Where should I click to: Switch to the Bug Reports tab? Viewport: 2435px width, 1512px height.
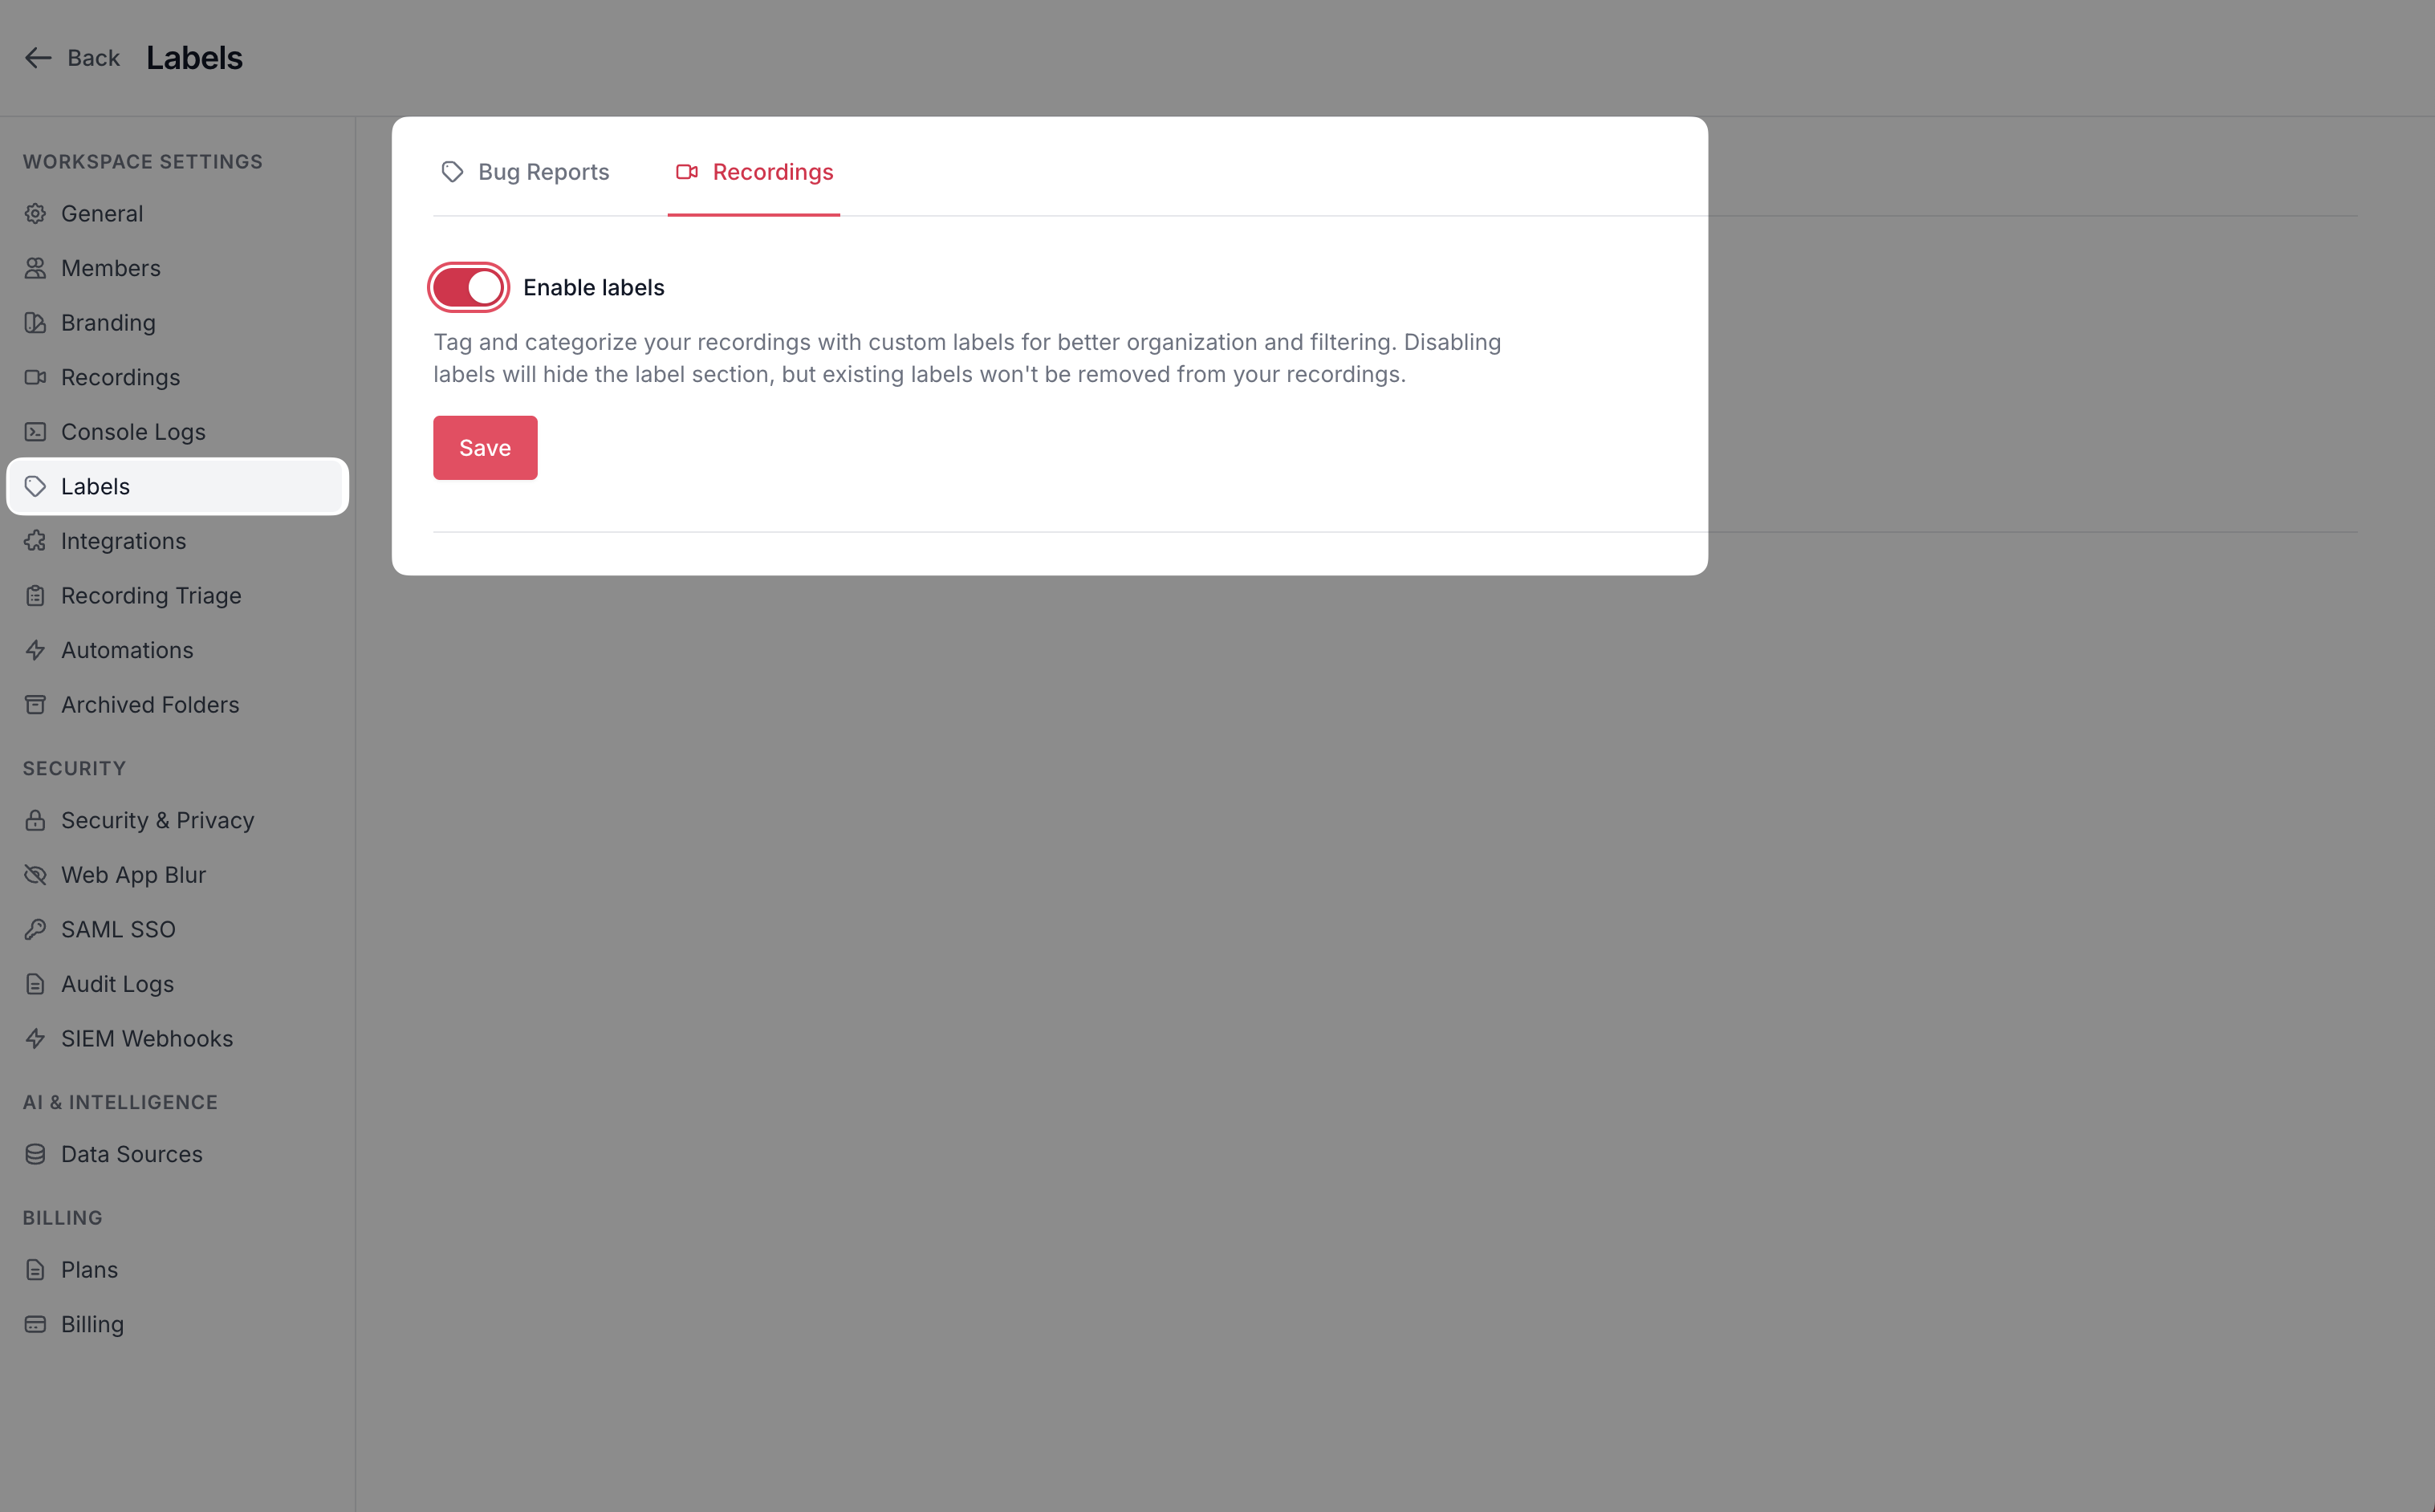(x=525, y=172)
